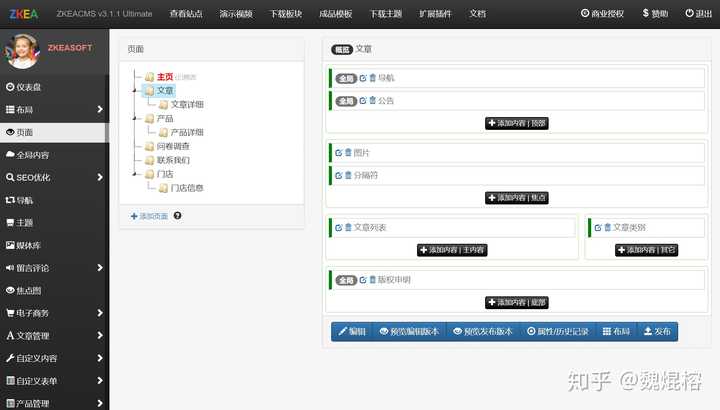720x410 pixels.
Task: Click the edit icon for 文章列表 widget
Action: (339, 228)
